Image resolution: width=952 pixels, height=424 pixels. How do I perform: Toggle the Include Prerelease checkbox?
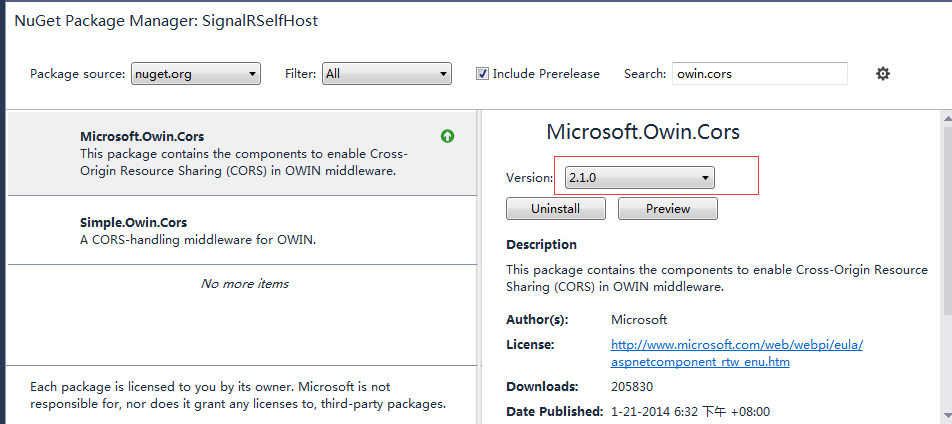click(482, 74)
